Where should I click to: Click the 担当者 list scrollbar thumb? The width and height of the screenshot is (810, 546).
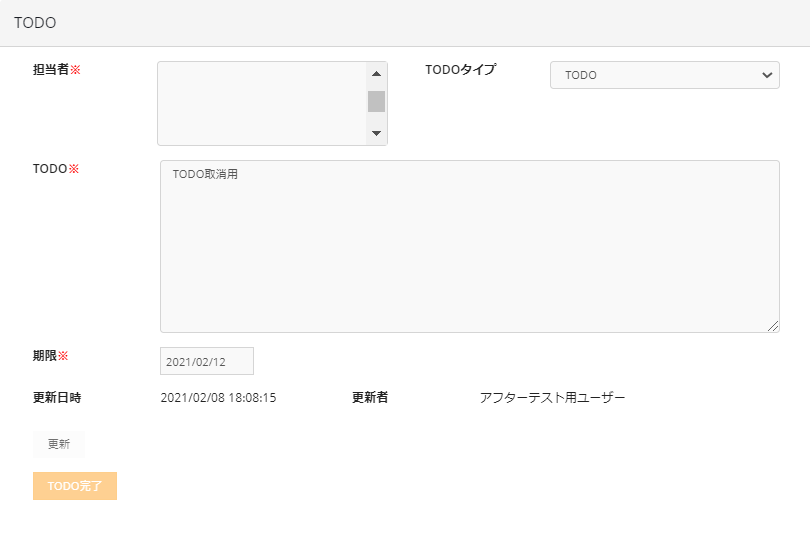click(376, 101)
